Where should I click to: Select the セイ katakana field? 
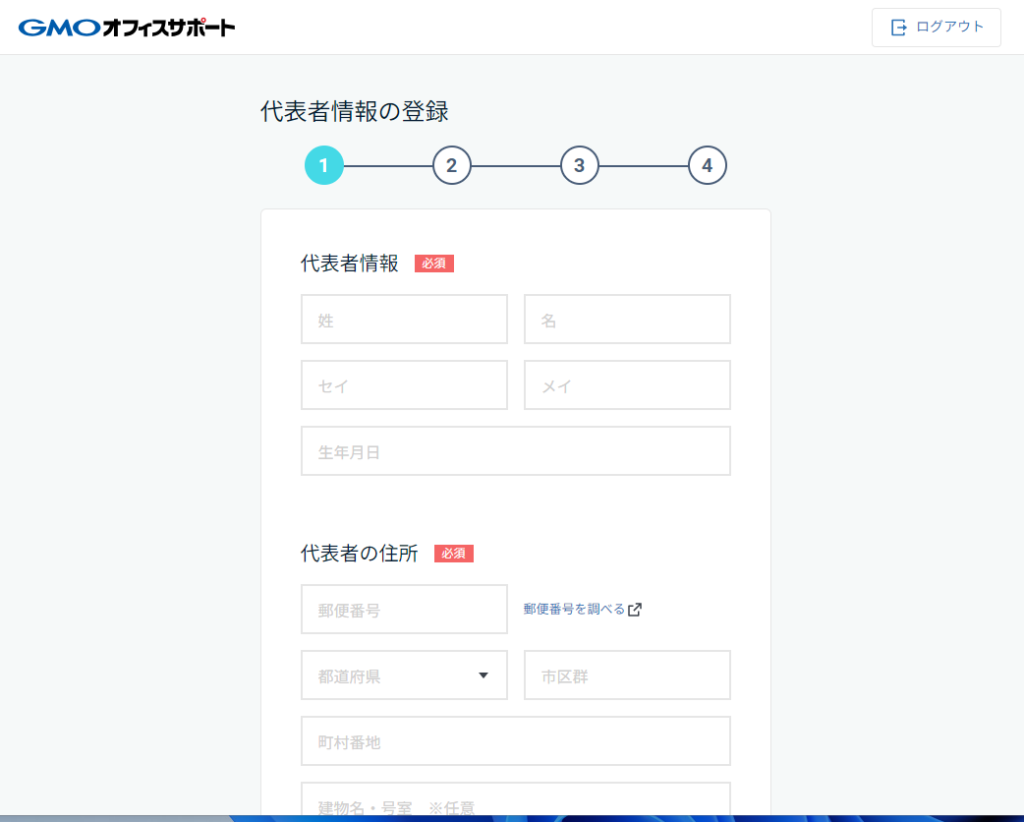[404, 386]
